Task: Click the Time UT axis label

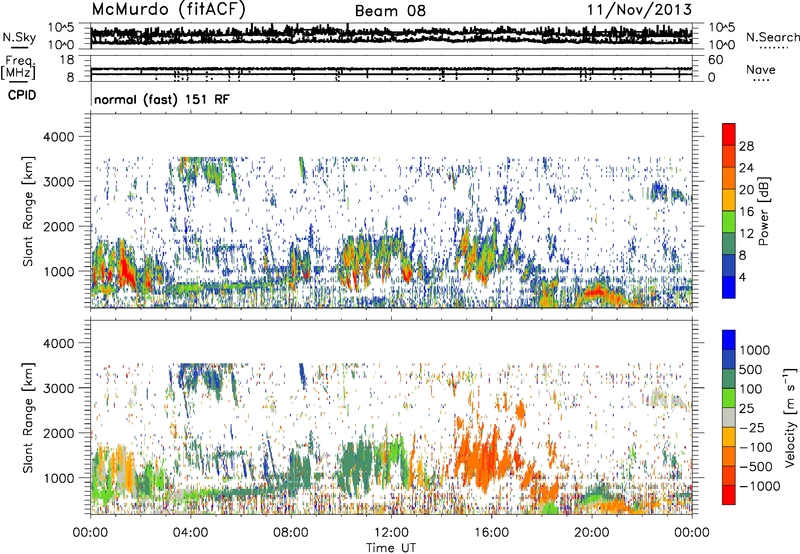Action: pyautogui.click(x=391, y=548)
